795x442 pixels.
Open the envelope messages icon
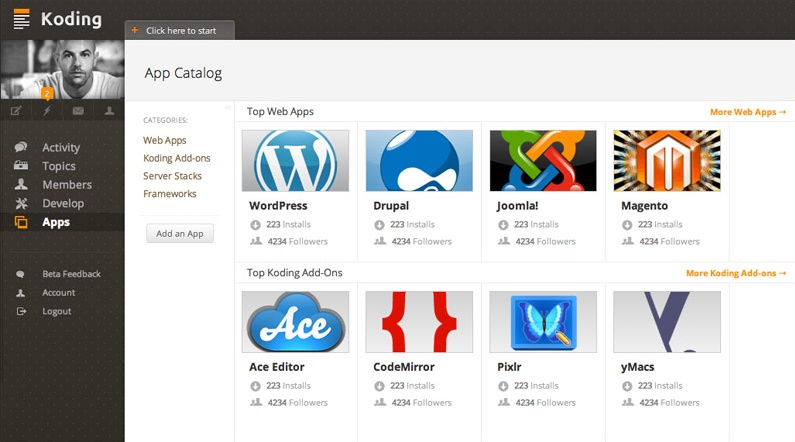coord(78,110)
